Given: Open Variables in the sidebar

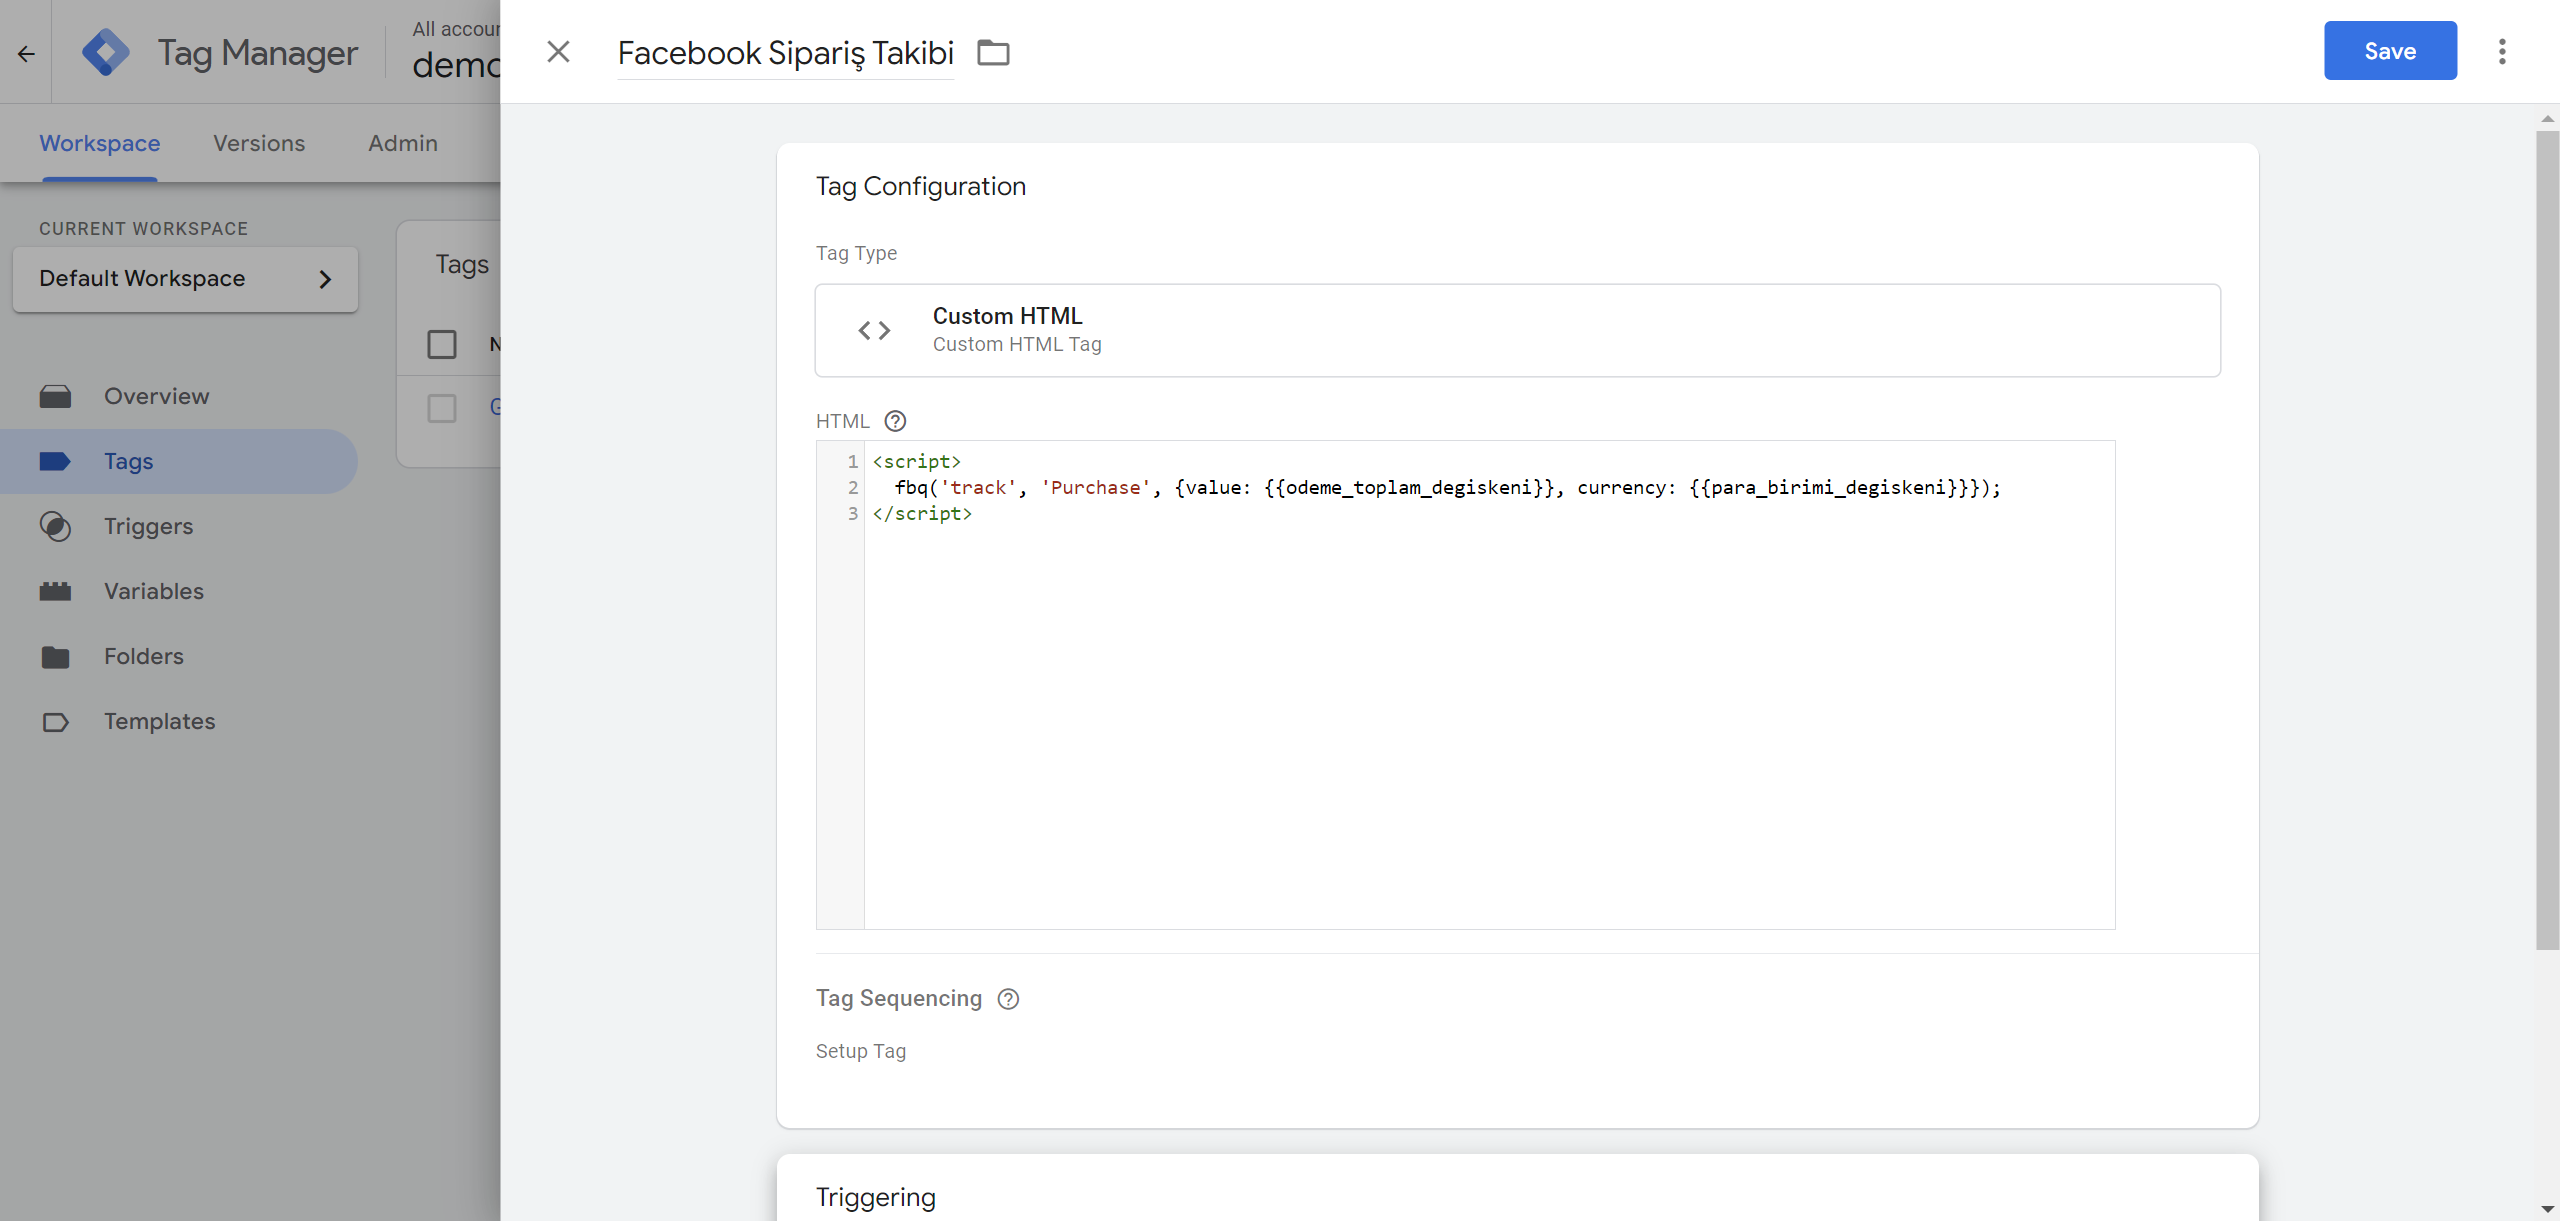Looking at the screenshot, I should pos(178,591).
